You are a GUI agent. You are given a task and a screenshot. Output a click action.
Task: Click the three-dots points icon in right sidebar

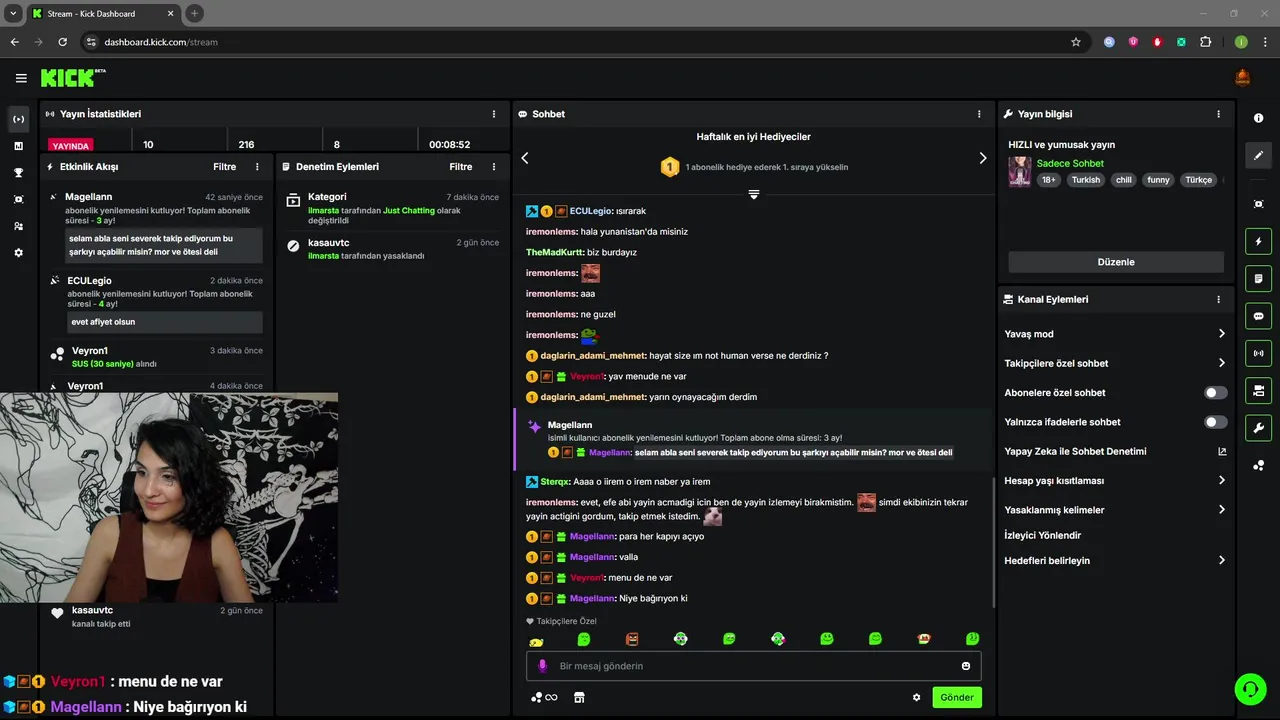tap(1258, 466)
